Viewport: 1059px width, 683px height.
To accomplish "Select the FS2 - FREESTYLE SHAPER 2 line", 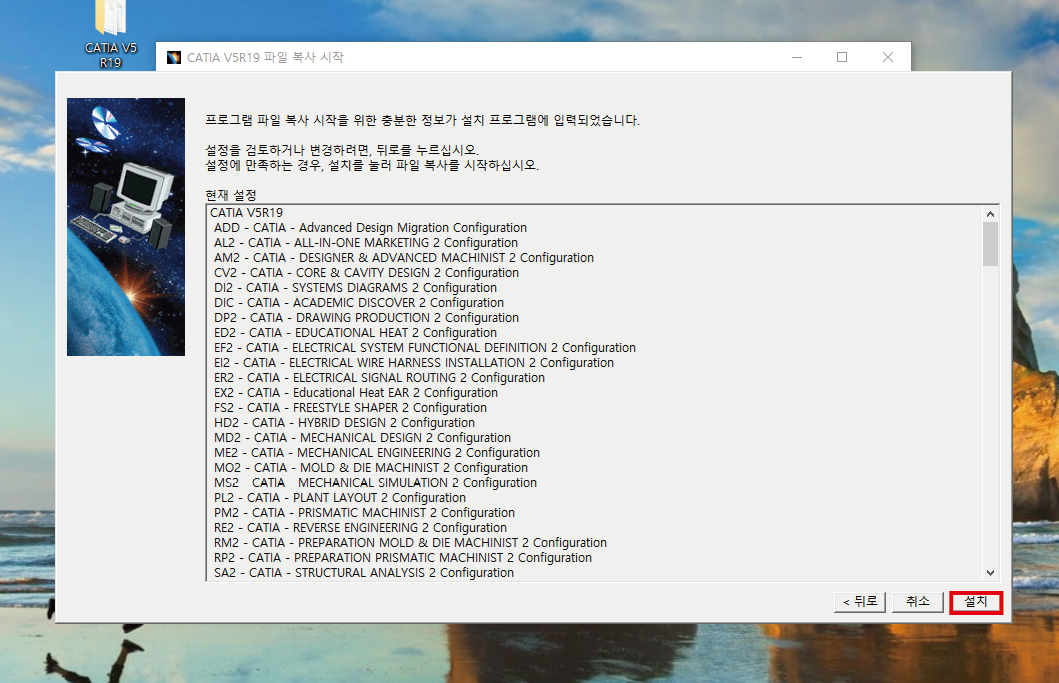I will coord(350,407).
